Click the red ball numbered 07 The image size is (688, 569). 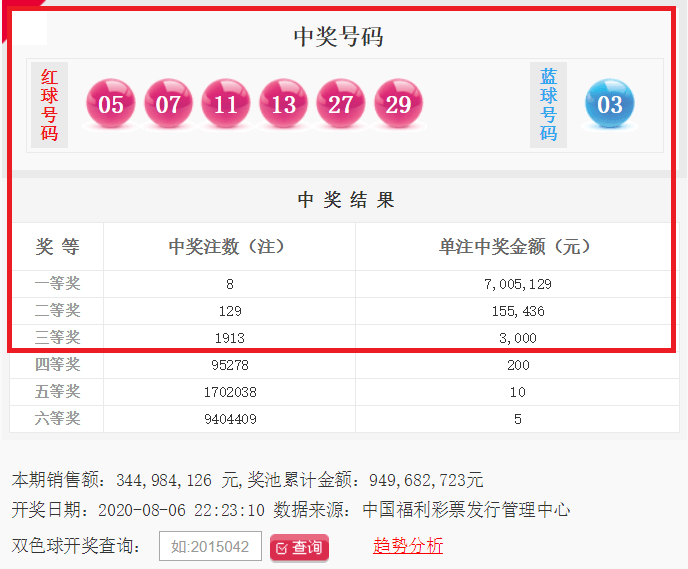click(168, 104)
